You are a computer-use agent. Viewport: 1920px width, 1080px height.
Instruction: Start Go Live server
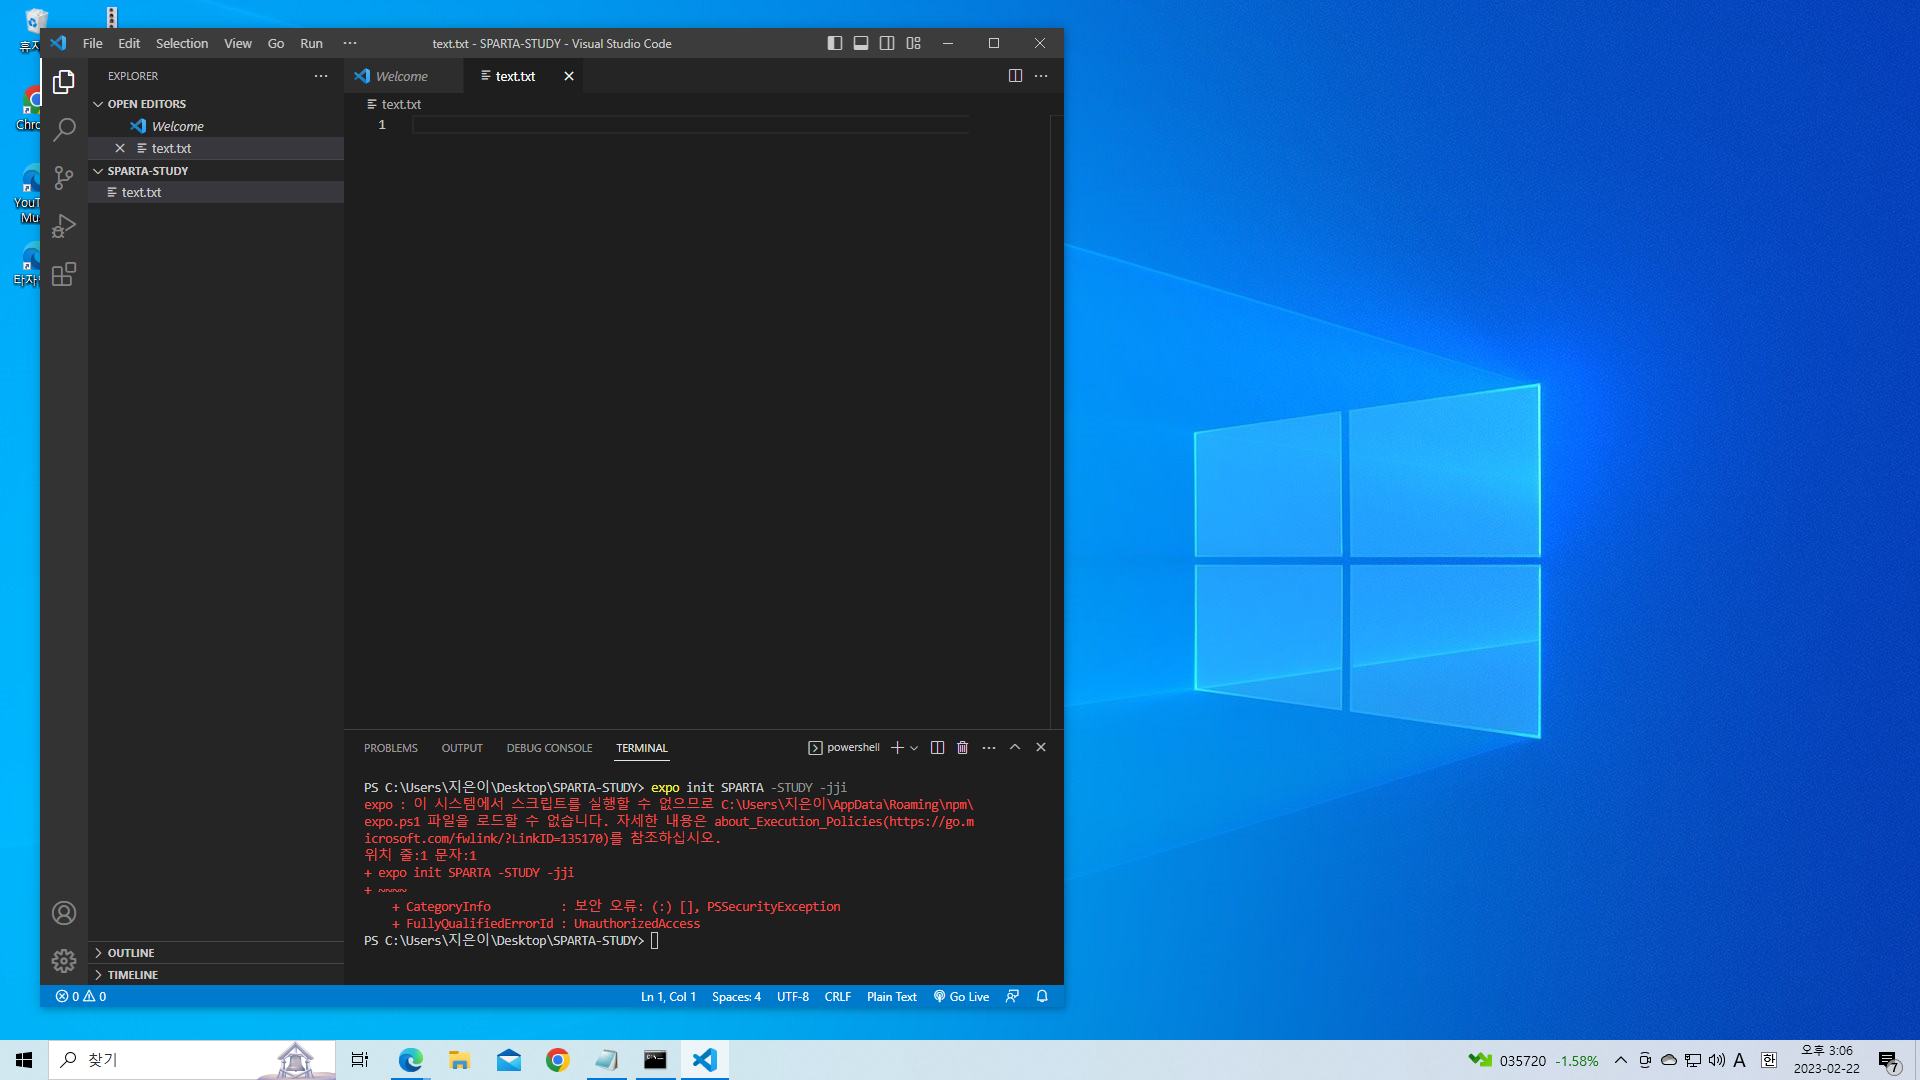[962, 997]
